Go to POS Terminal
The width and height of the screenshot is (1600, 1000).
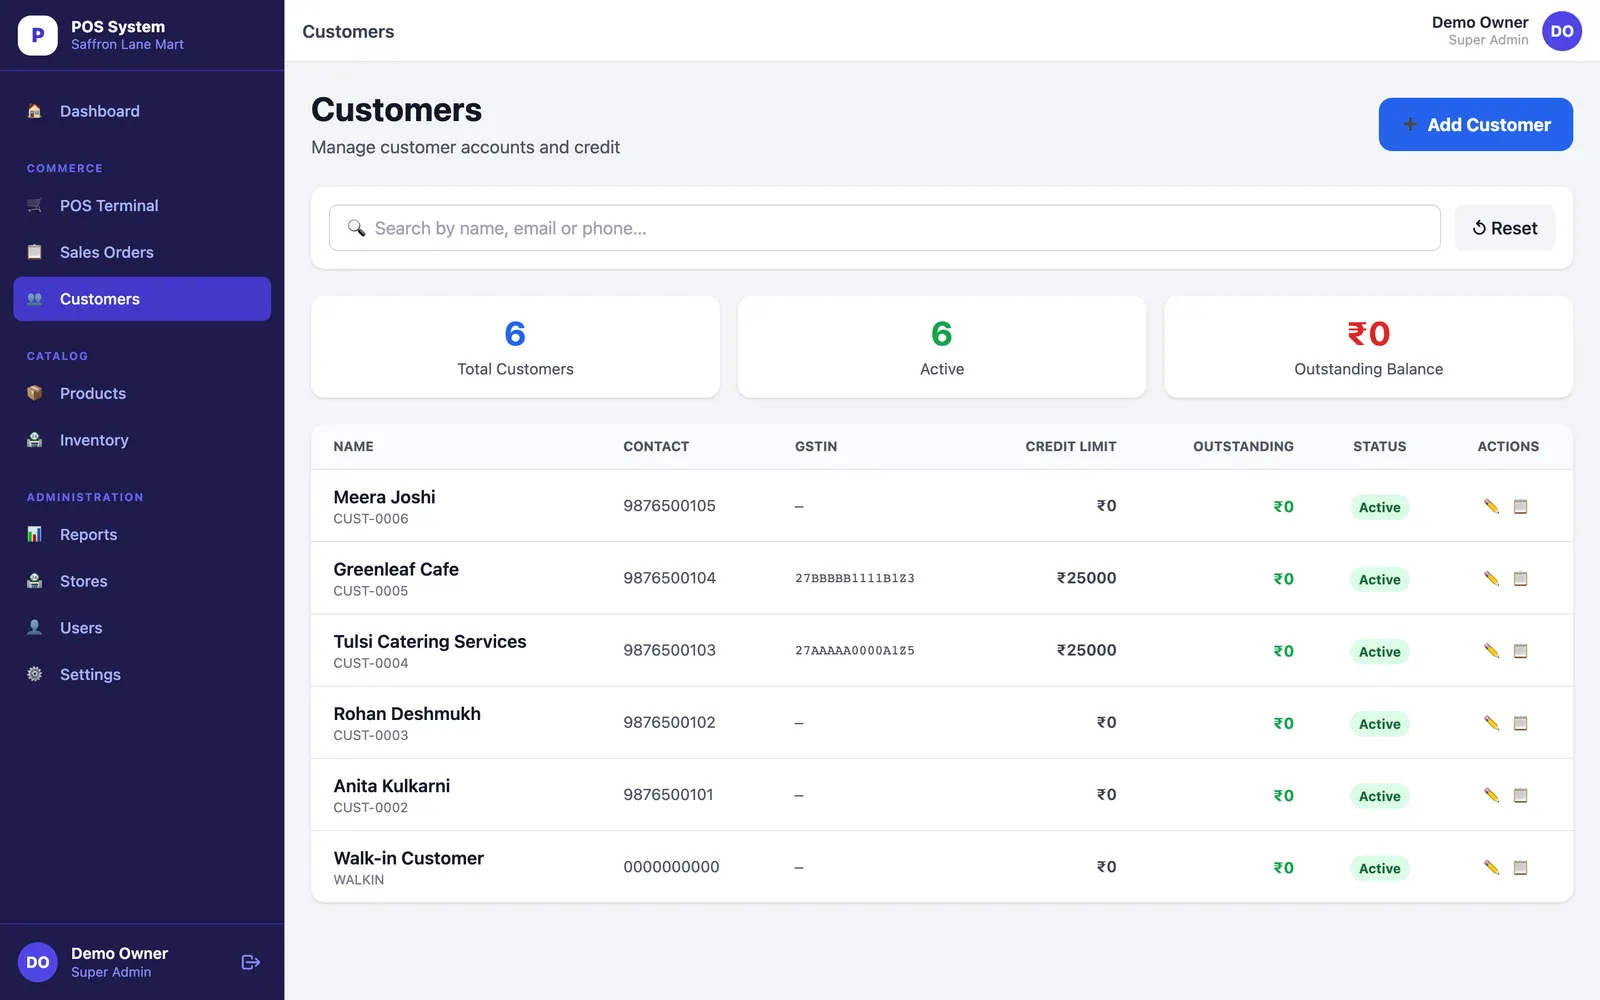(x=142, y=205)
